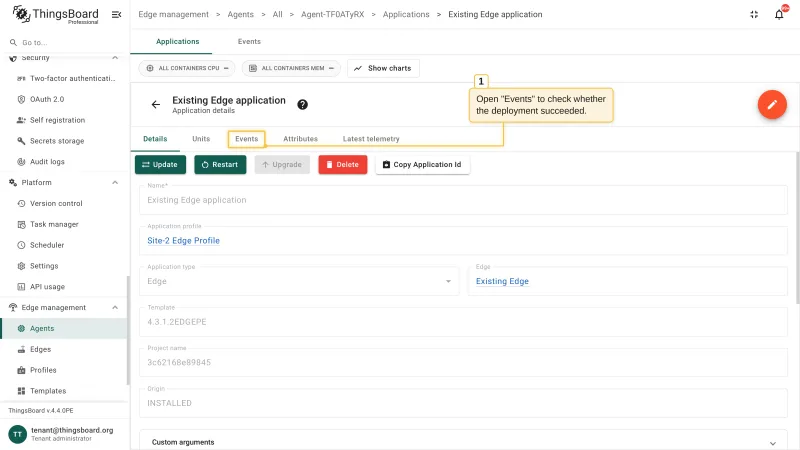Image resolution: width=800 pixels, height=450 pixels.
Task: Open the Existing Edge link
Action: tap(502, 281)
